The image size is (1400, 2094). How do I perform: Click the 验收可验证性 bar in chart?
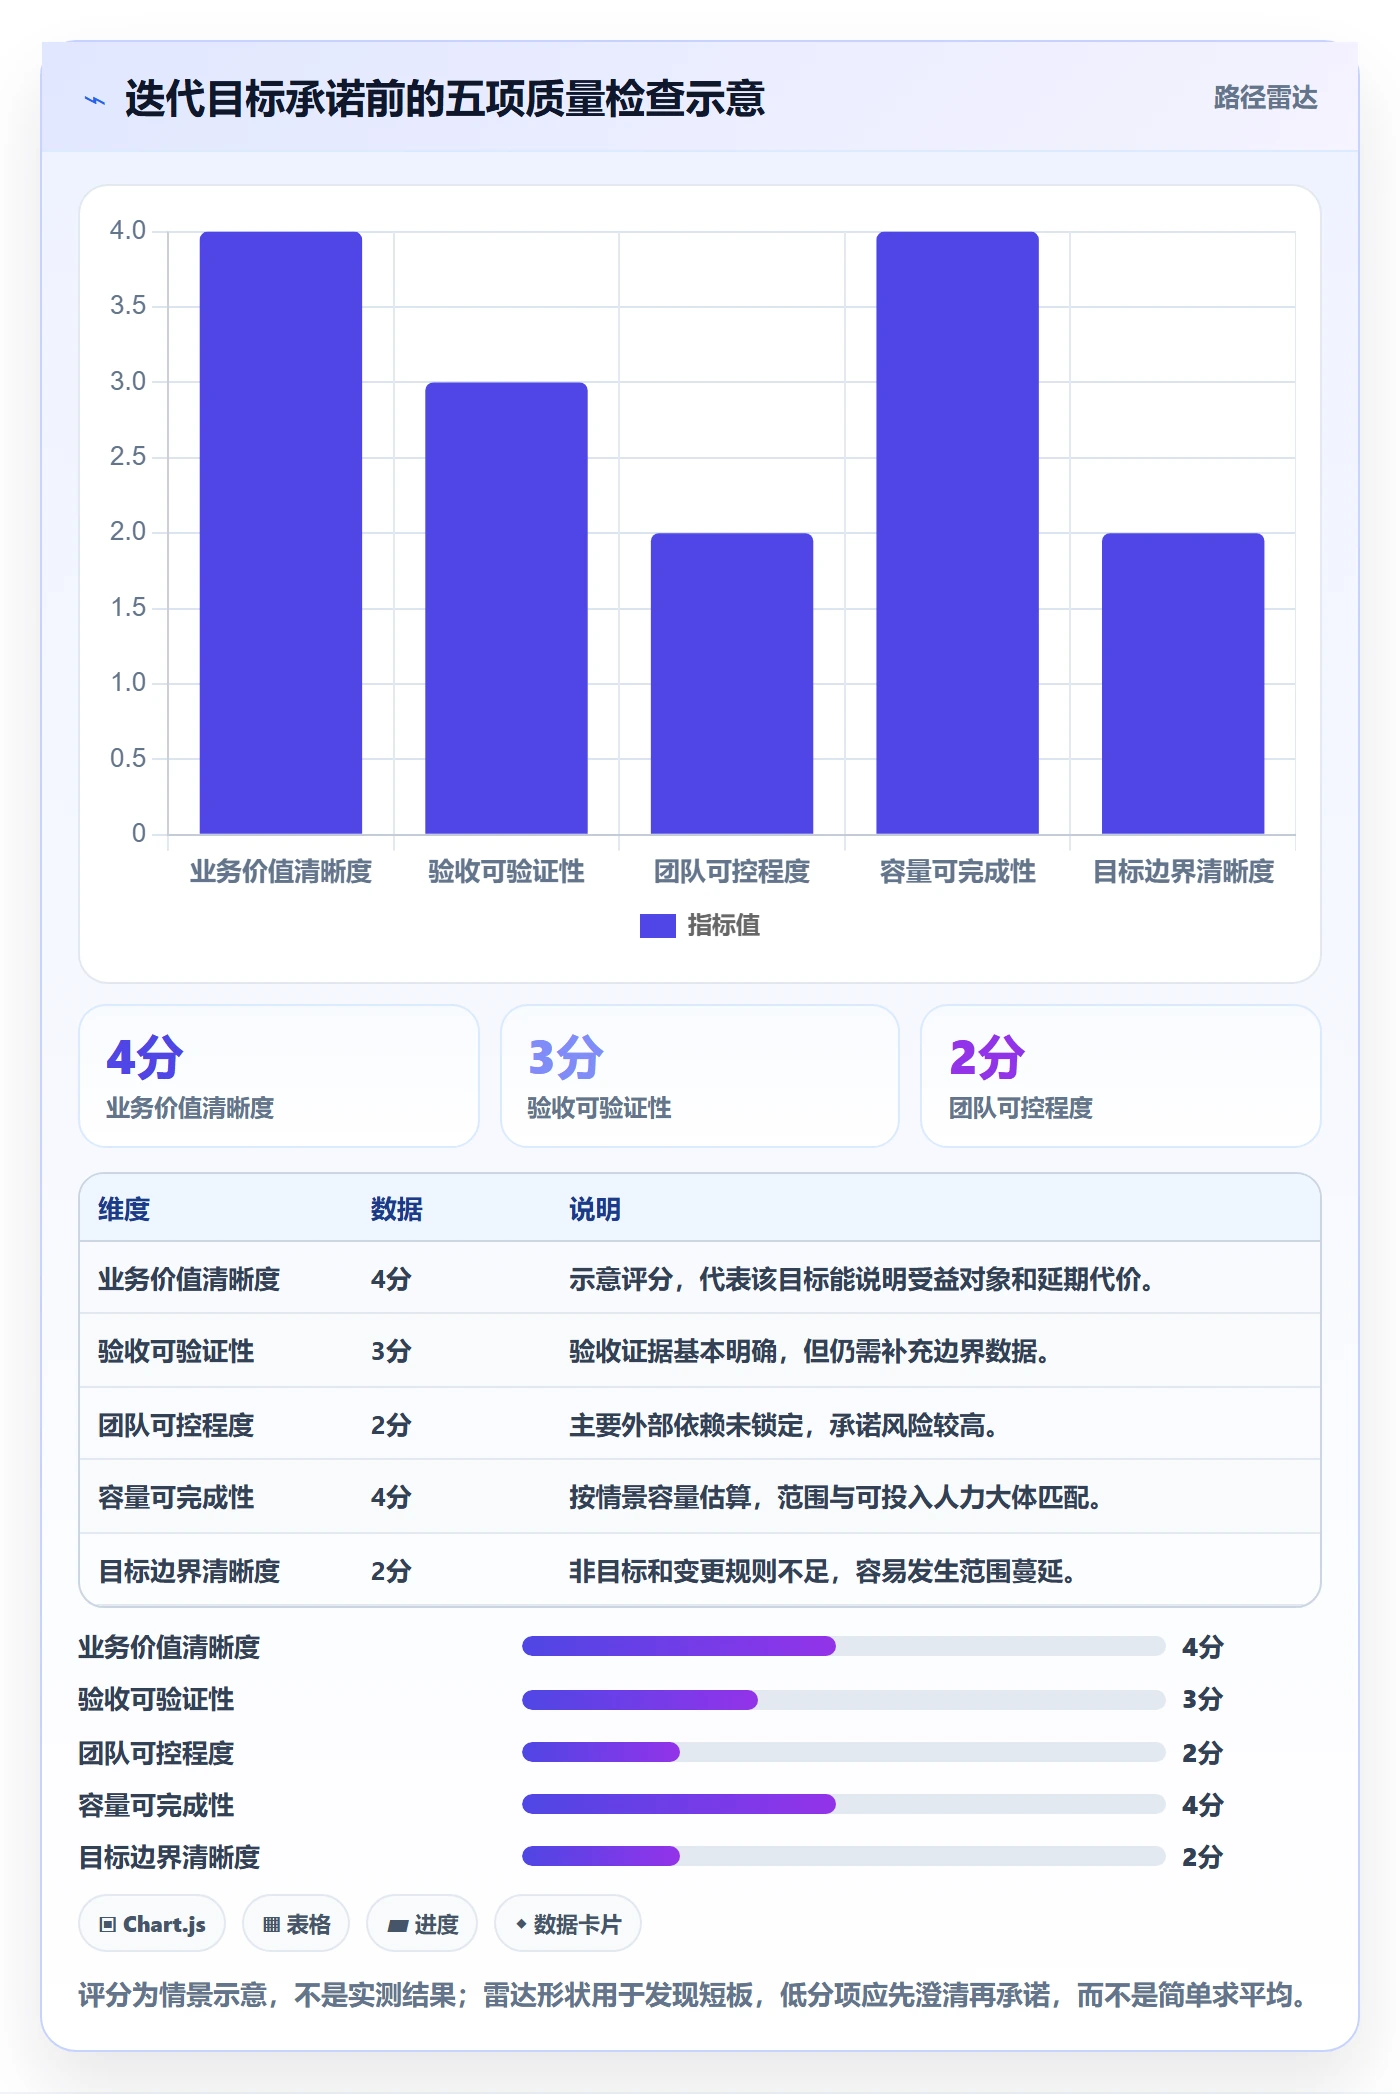[x=506, y=608]
